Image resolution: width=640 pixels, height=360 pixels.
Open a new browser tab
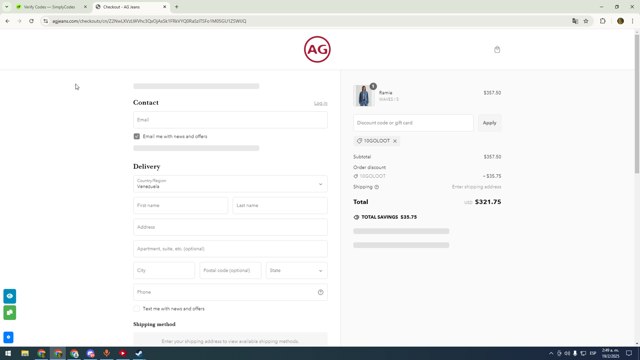(176, 7)
